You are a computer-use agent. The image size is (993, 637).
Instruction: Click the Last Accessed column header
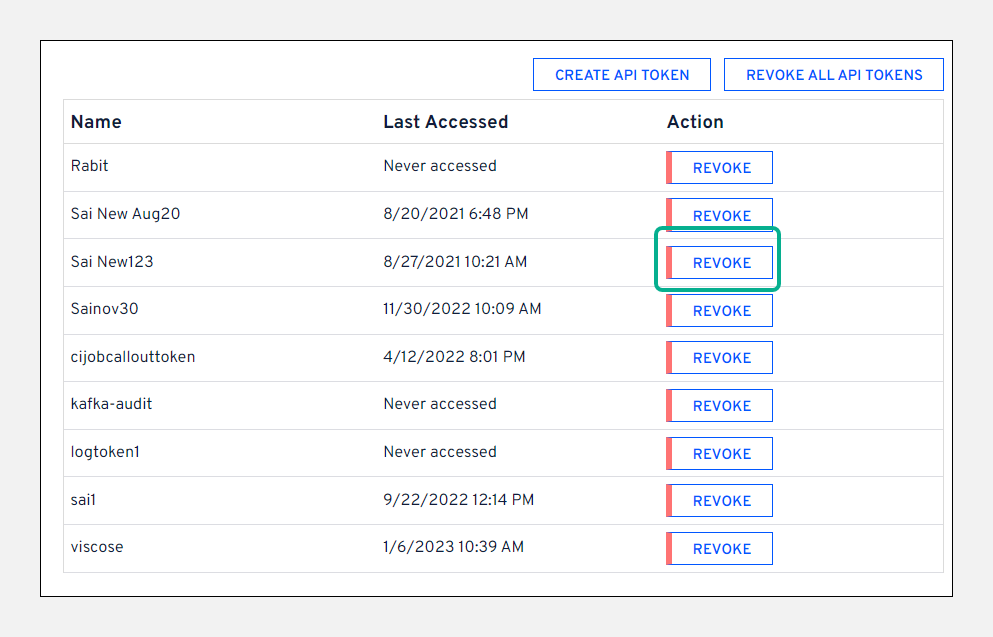click(x=445, y=122)
